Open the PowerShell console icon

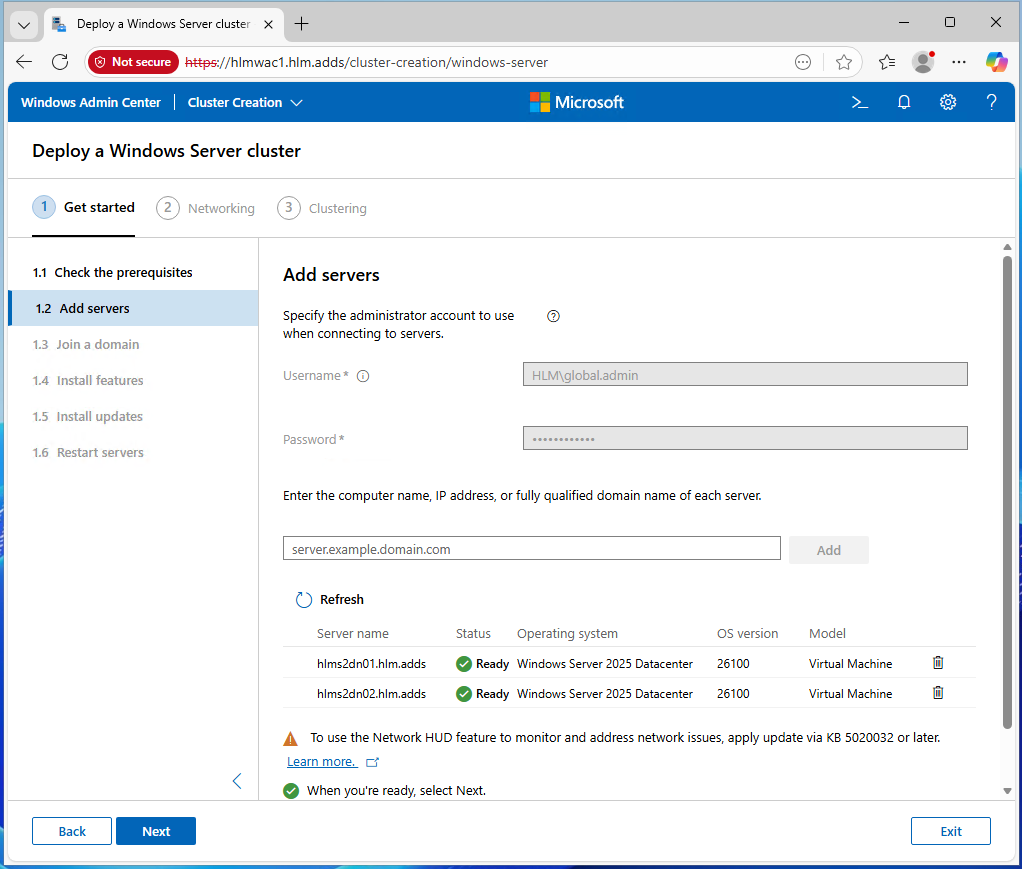click(x=859, y=102)
